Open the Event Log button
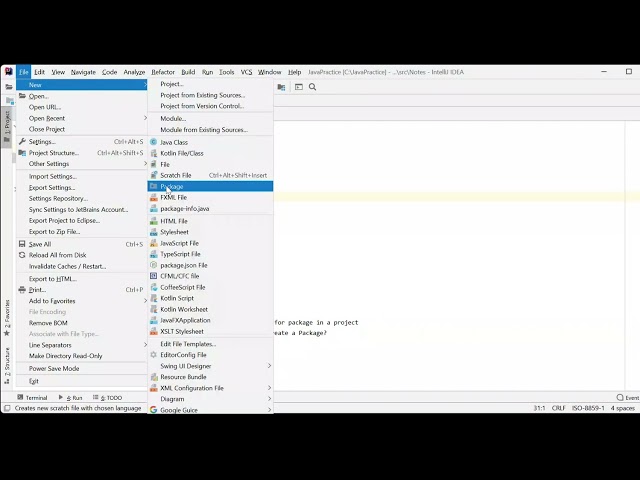 (x=628, y=398)
